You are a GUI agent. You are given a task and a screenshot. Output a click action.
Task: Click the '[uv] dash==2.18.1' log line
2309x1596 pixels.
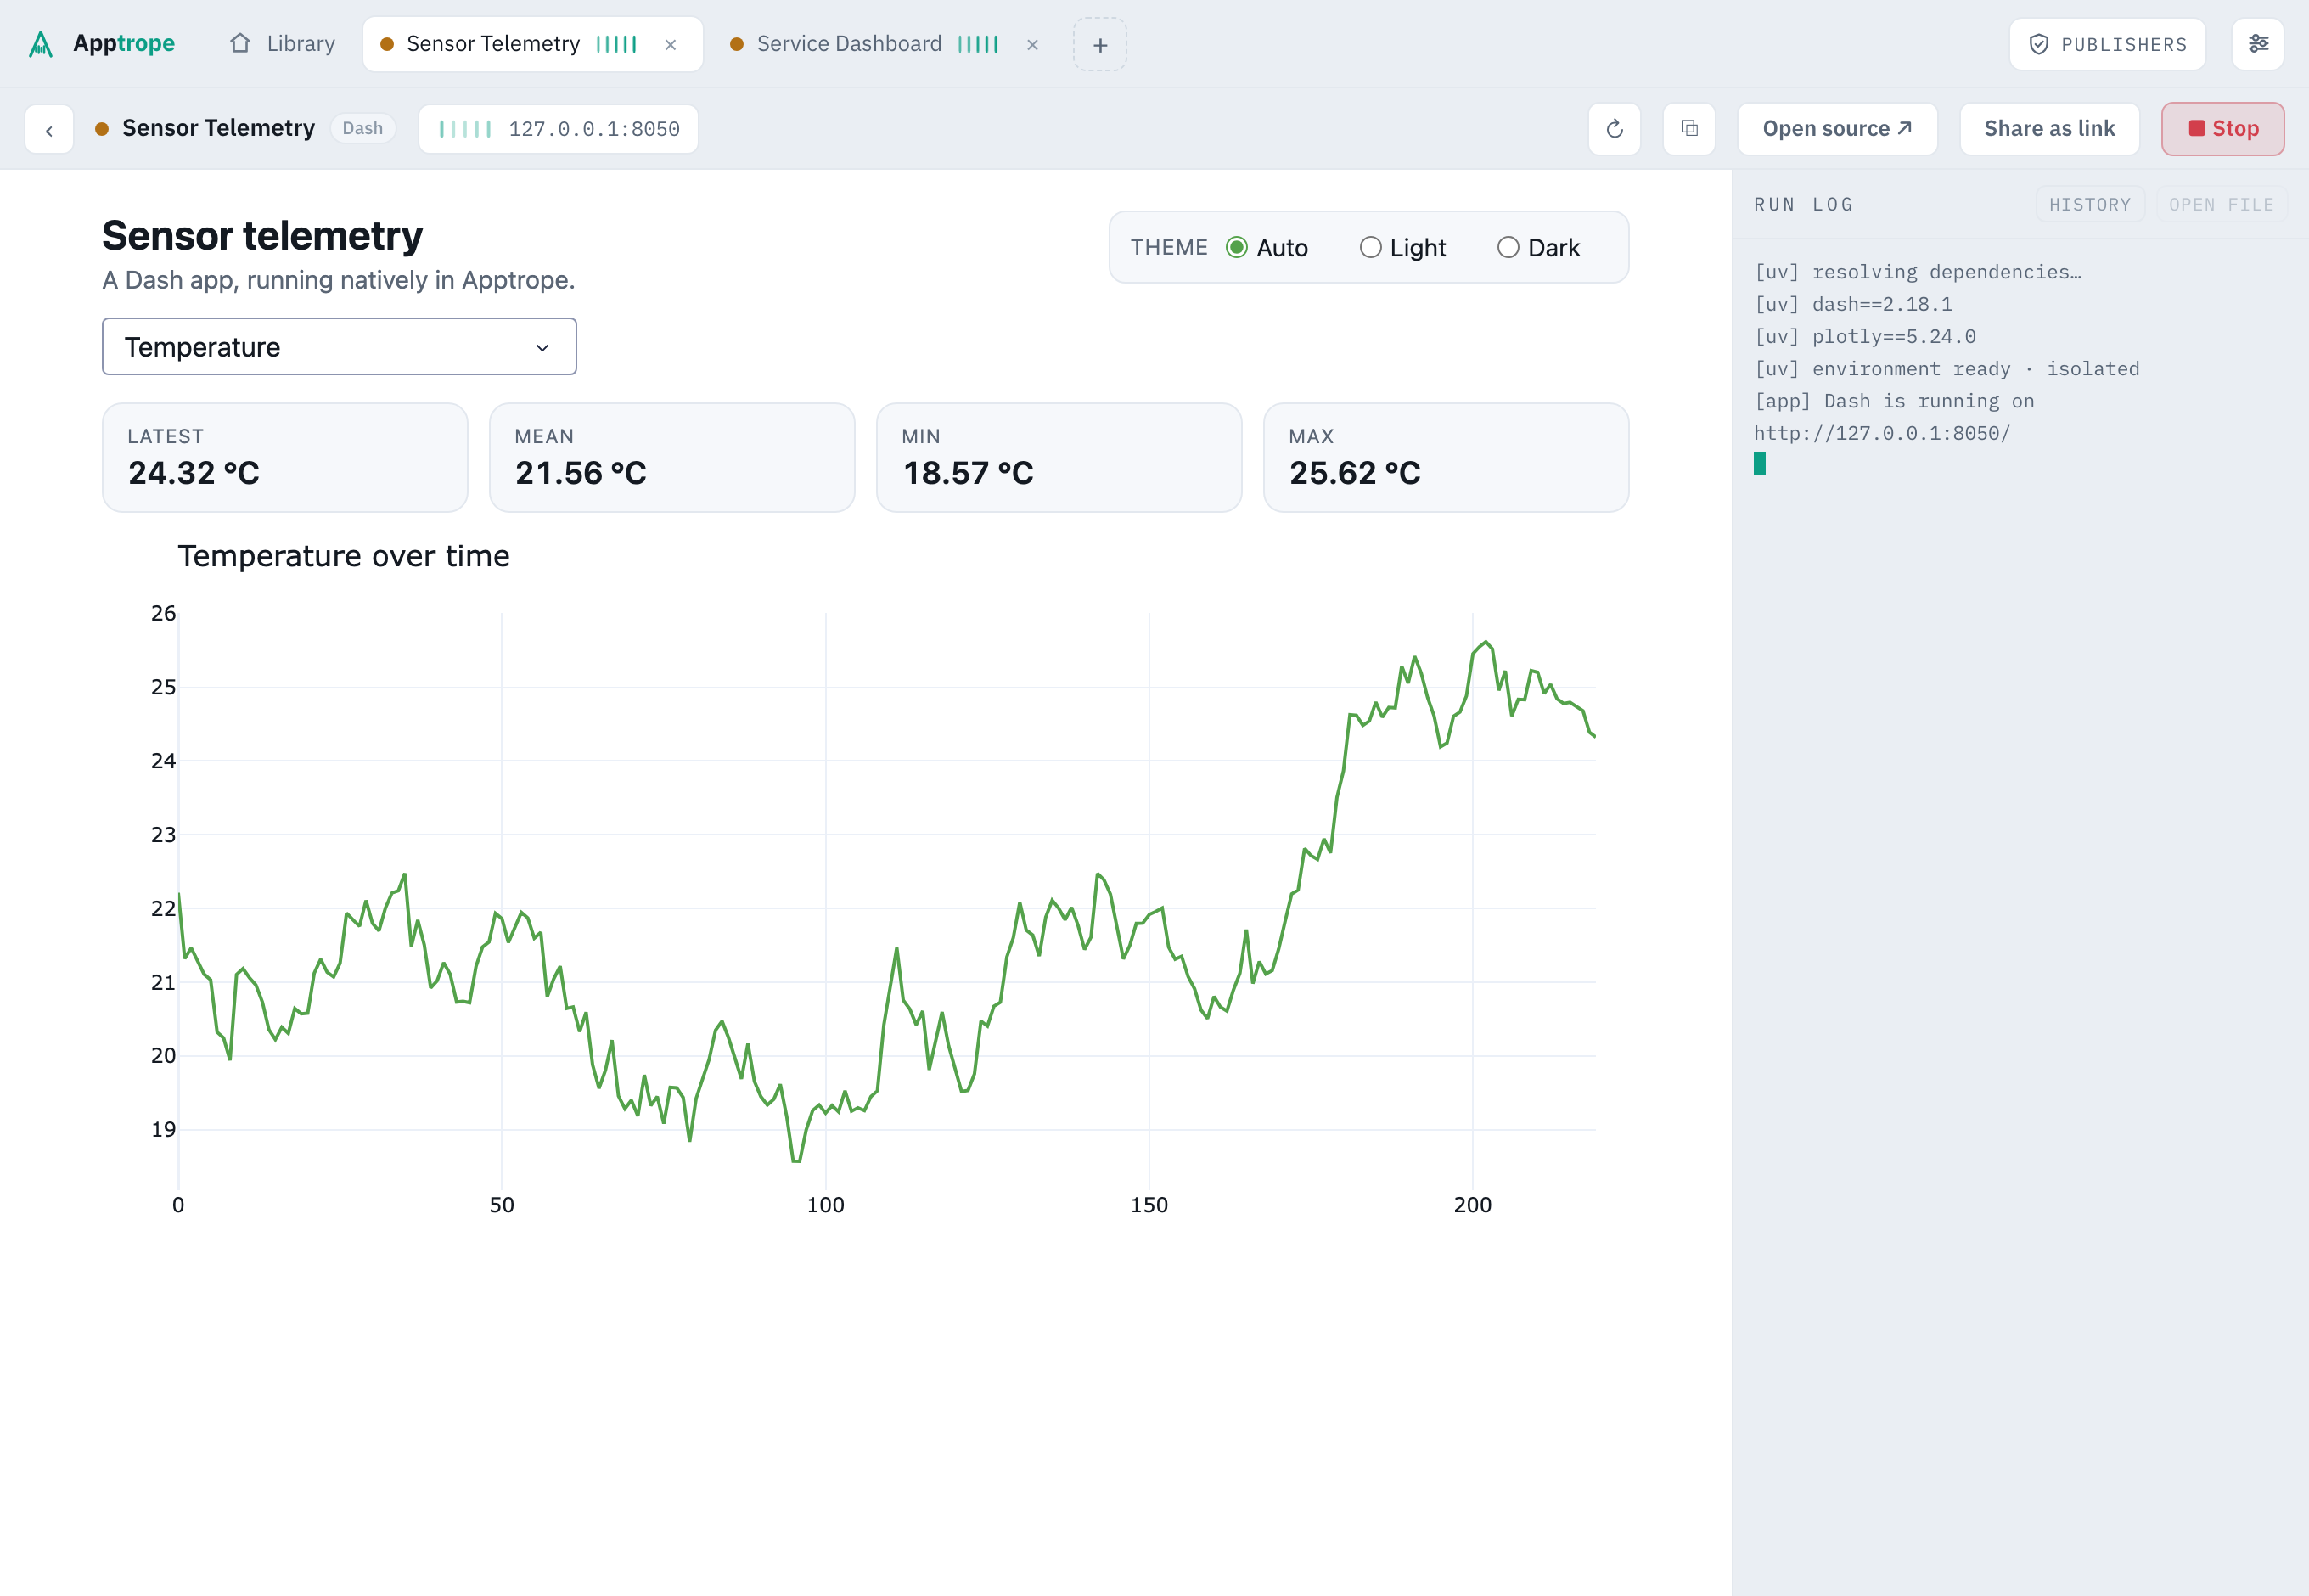click(1853, 304)
